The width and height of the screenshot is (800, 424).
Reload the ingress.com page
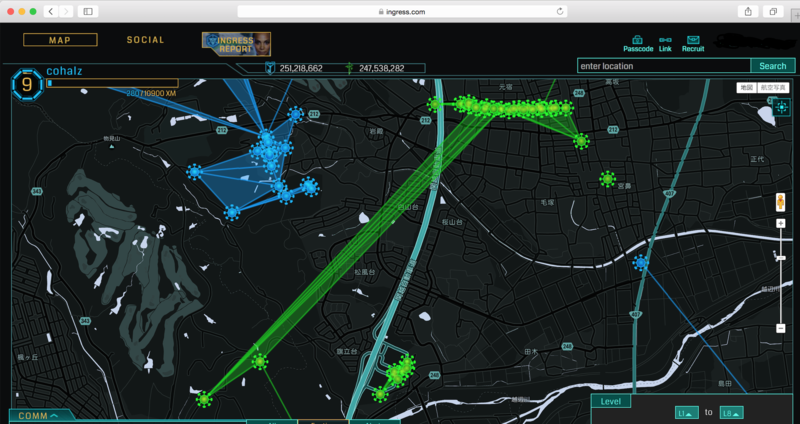(560, 11)
